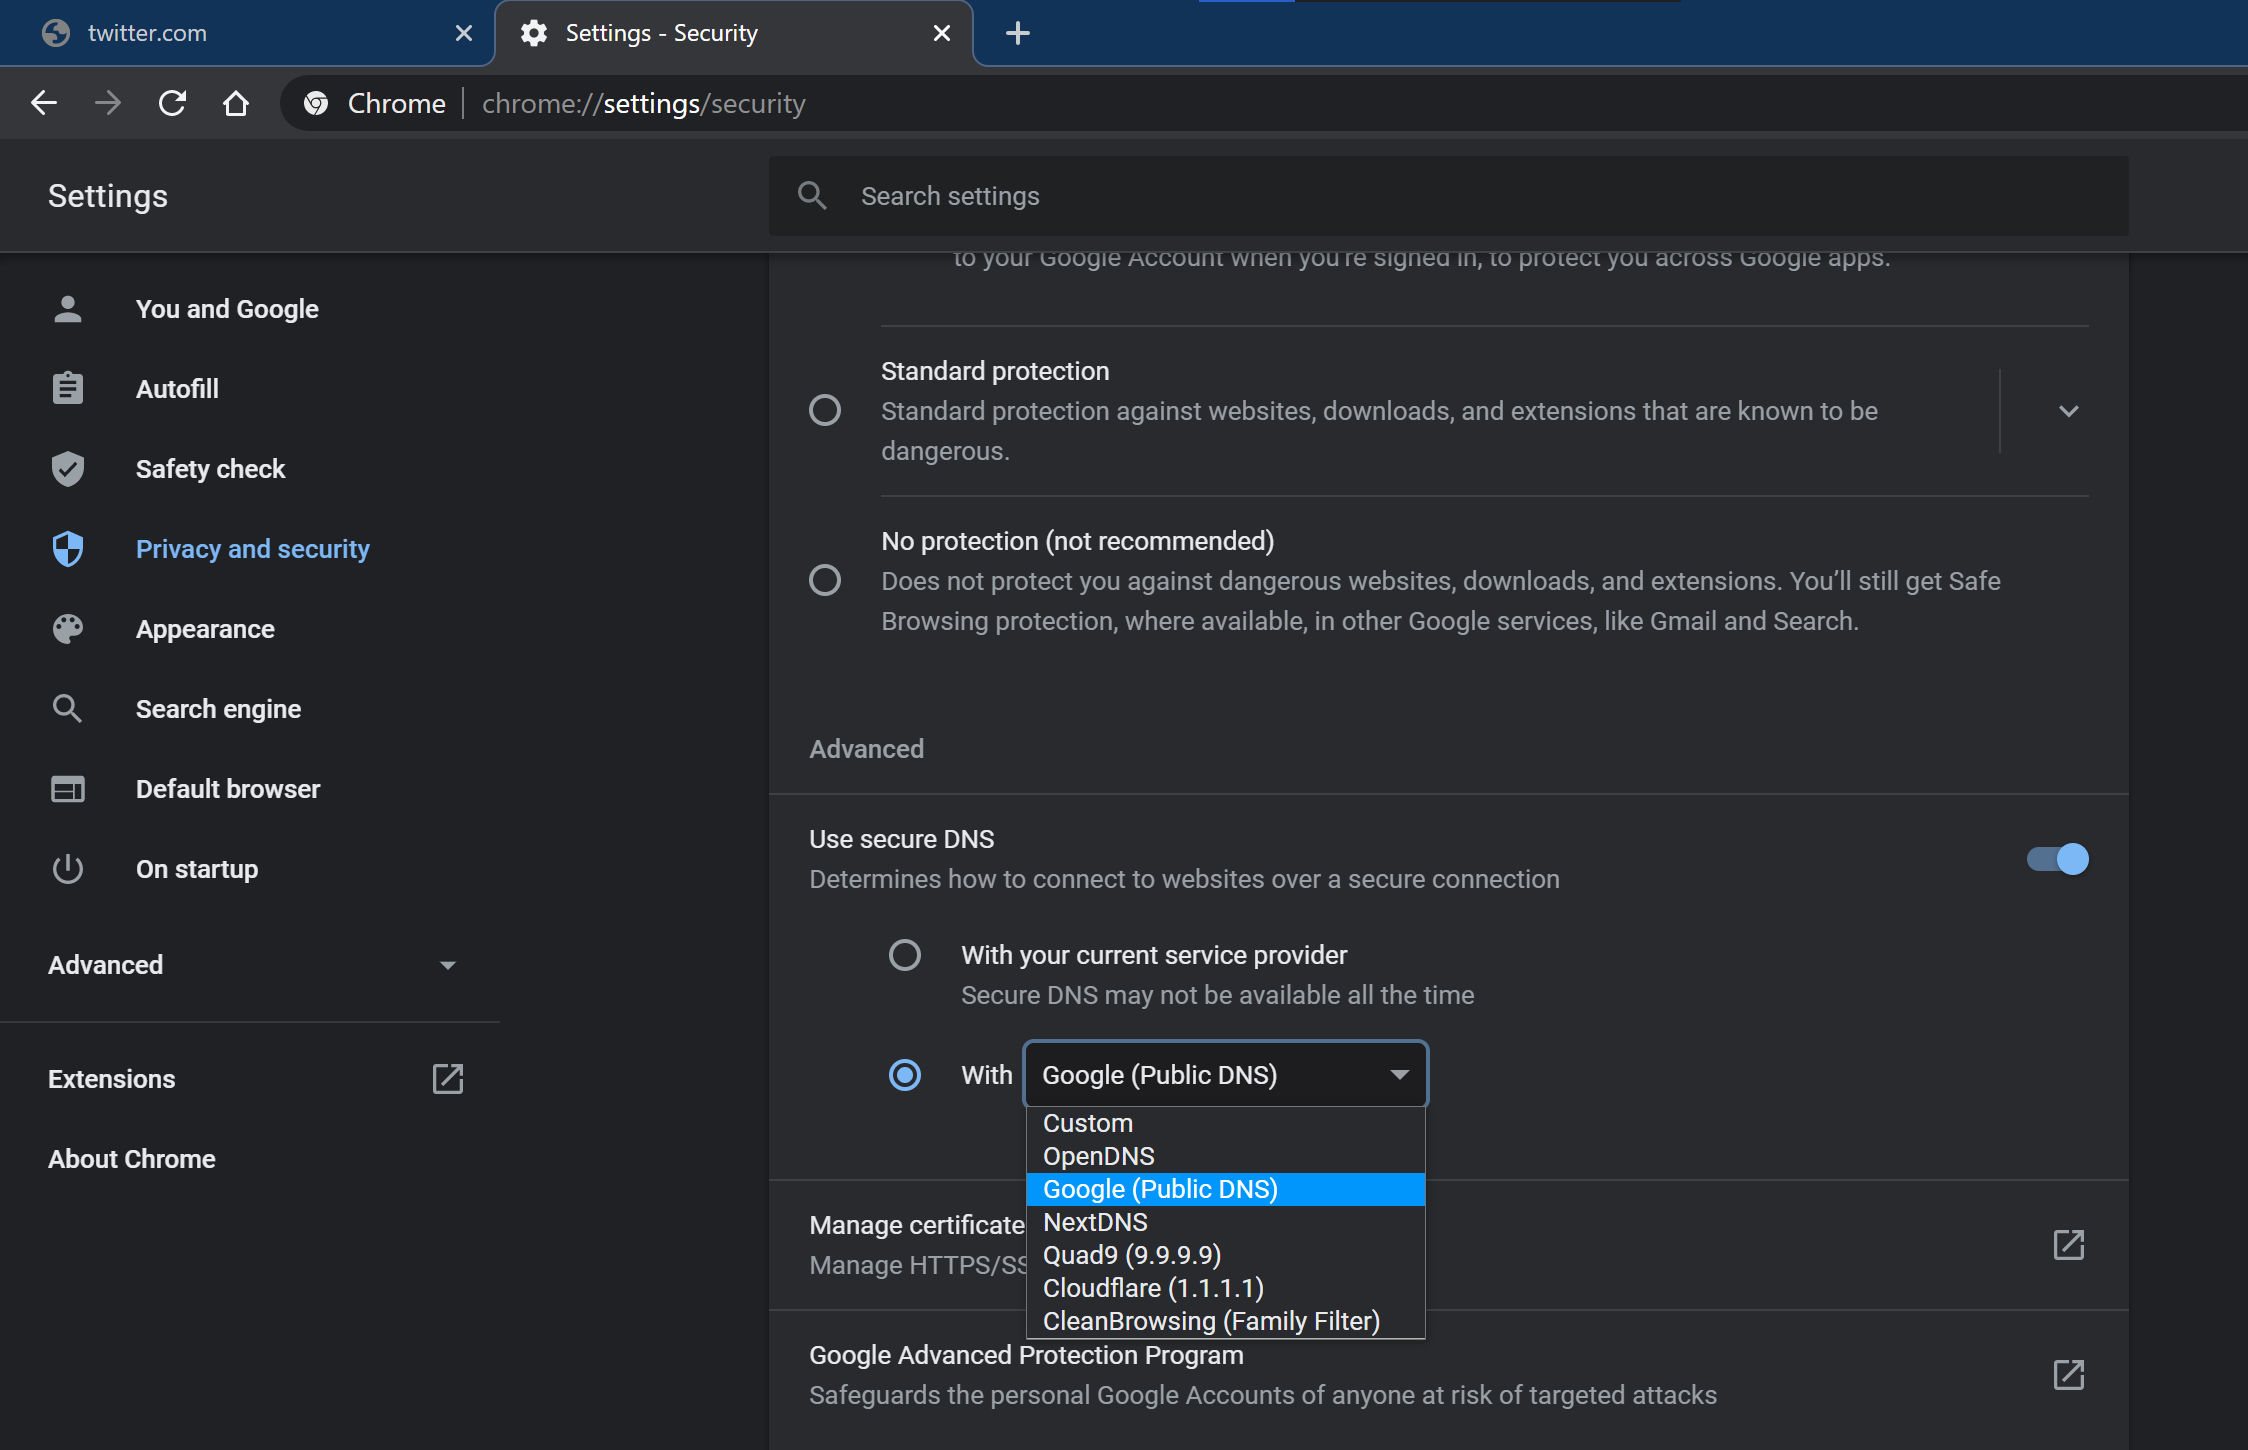Screen dimensions: 2248x1450
Task: Click the Default browser window icon
Action: (x=68, y=789)
